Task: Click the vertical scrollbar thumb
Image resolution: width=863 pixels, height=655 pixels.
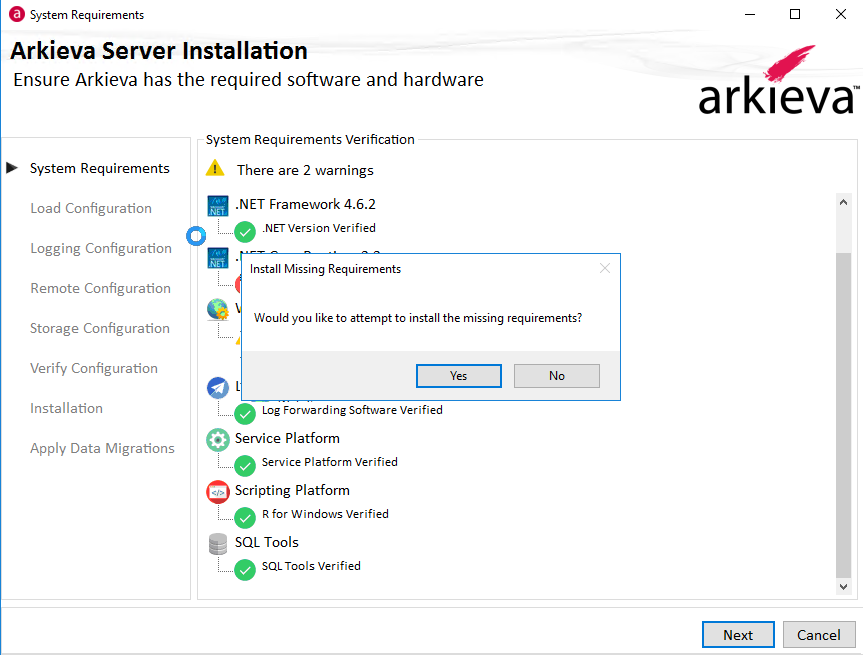Action: (843, 415)
